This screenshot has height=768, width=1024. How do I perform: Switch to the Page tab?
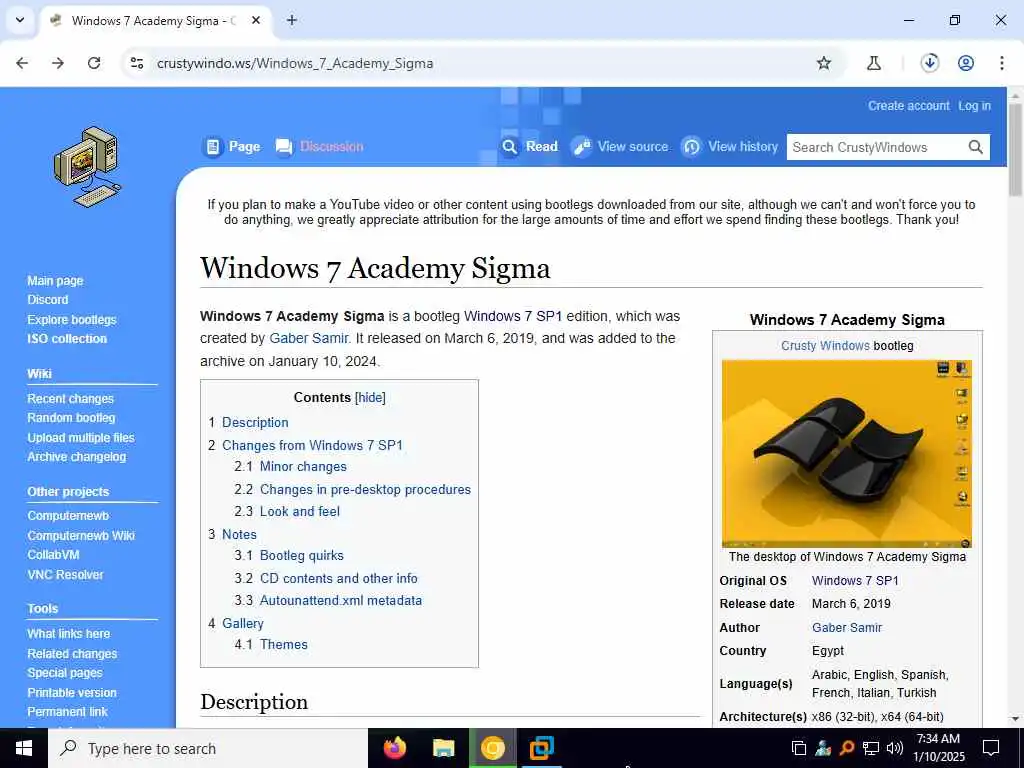pyautogui.click(x=232, y=146)
